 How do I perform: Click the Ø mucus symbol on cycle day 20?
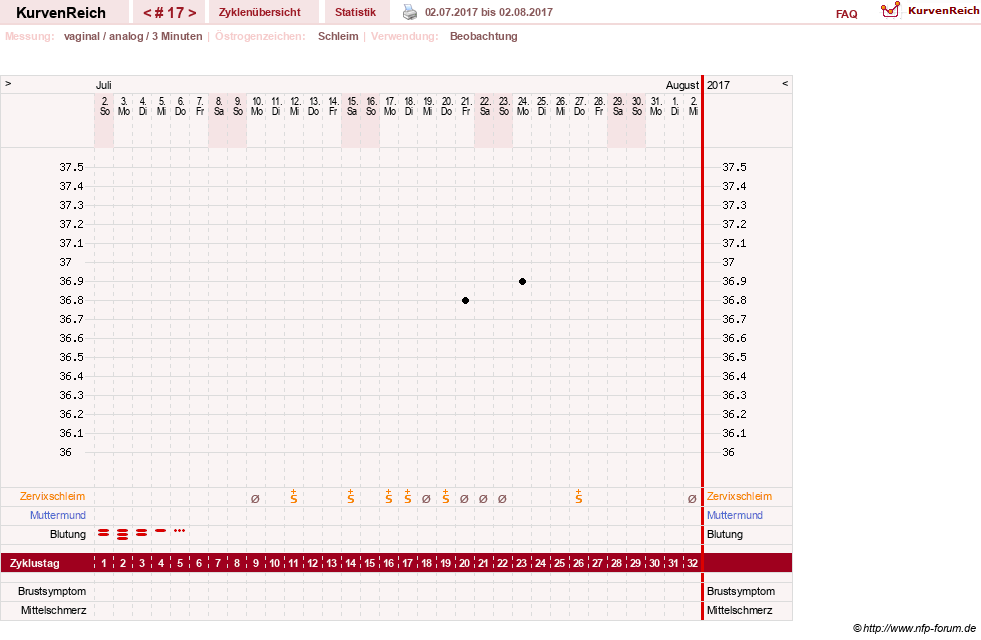tap(464, 499)
